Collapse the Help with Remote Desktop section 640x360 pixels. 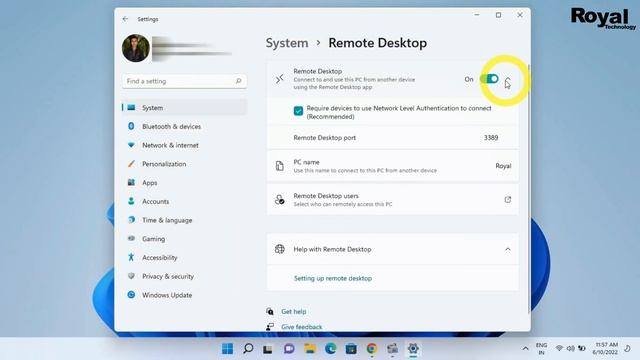[508, 249]
